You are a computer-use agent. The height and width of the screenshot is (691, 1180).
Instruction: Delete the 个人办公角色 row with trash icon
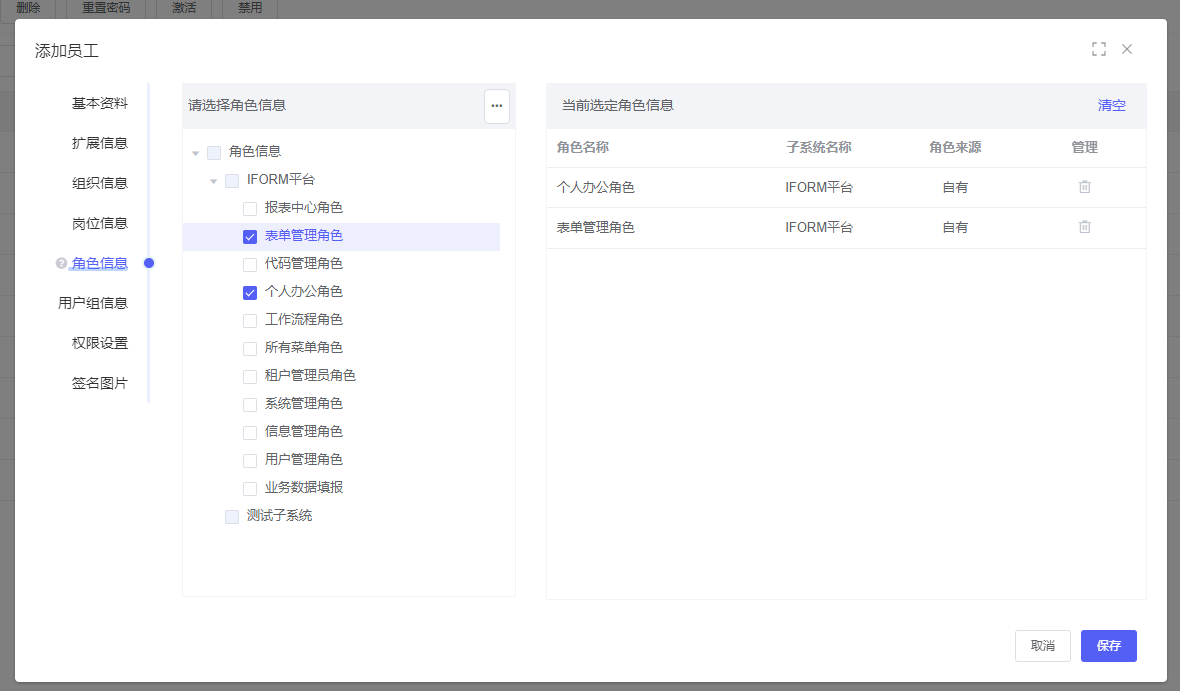click(x=1084, y=187)
